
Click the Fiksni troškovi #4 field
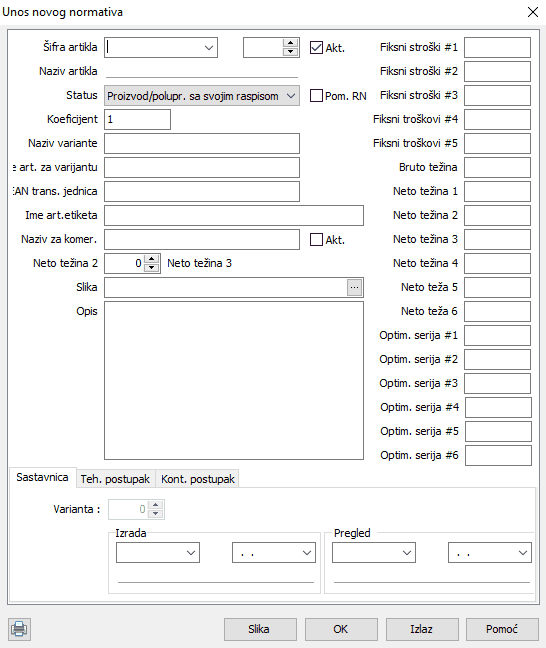click(x=497, y=119)
